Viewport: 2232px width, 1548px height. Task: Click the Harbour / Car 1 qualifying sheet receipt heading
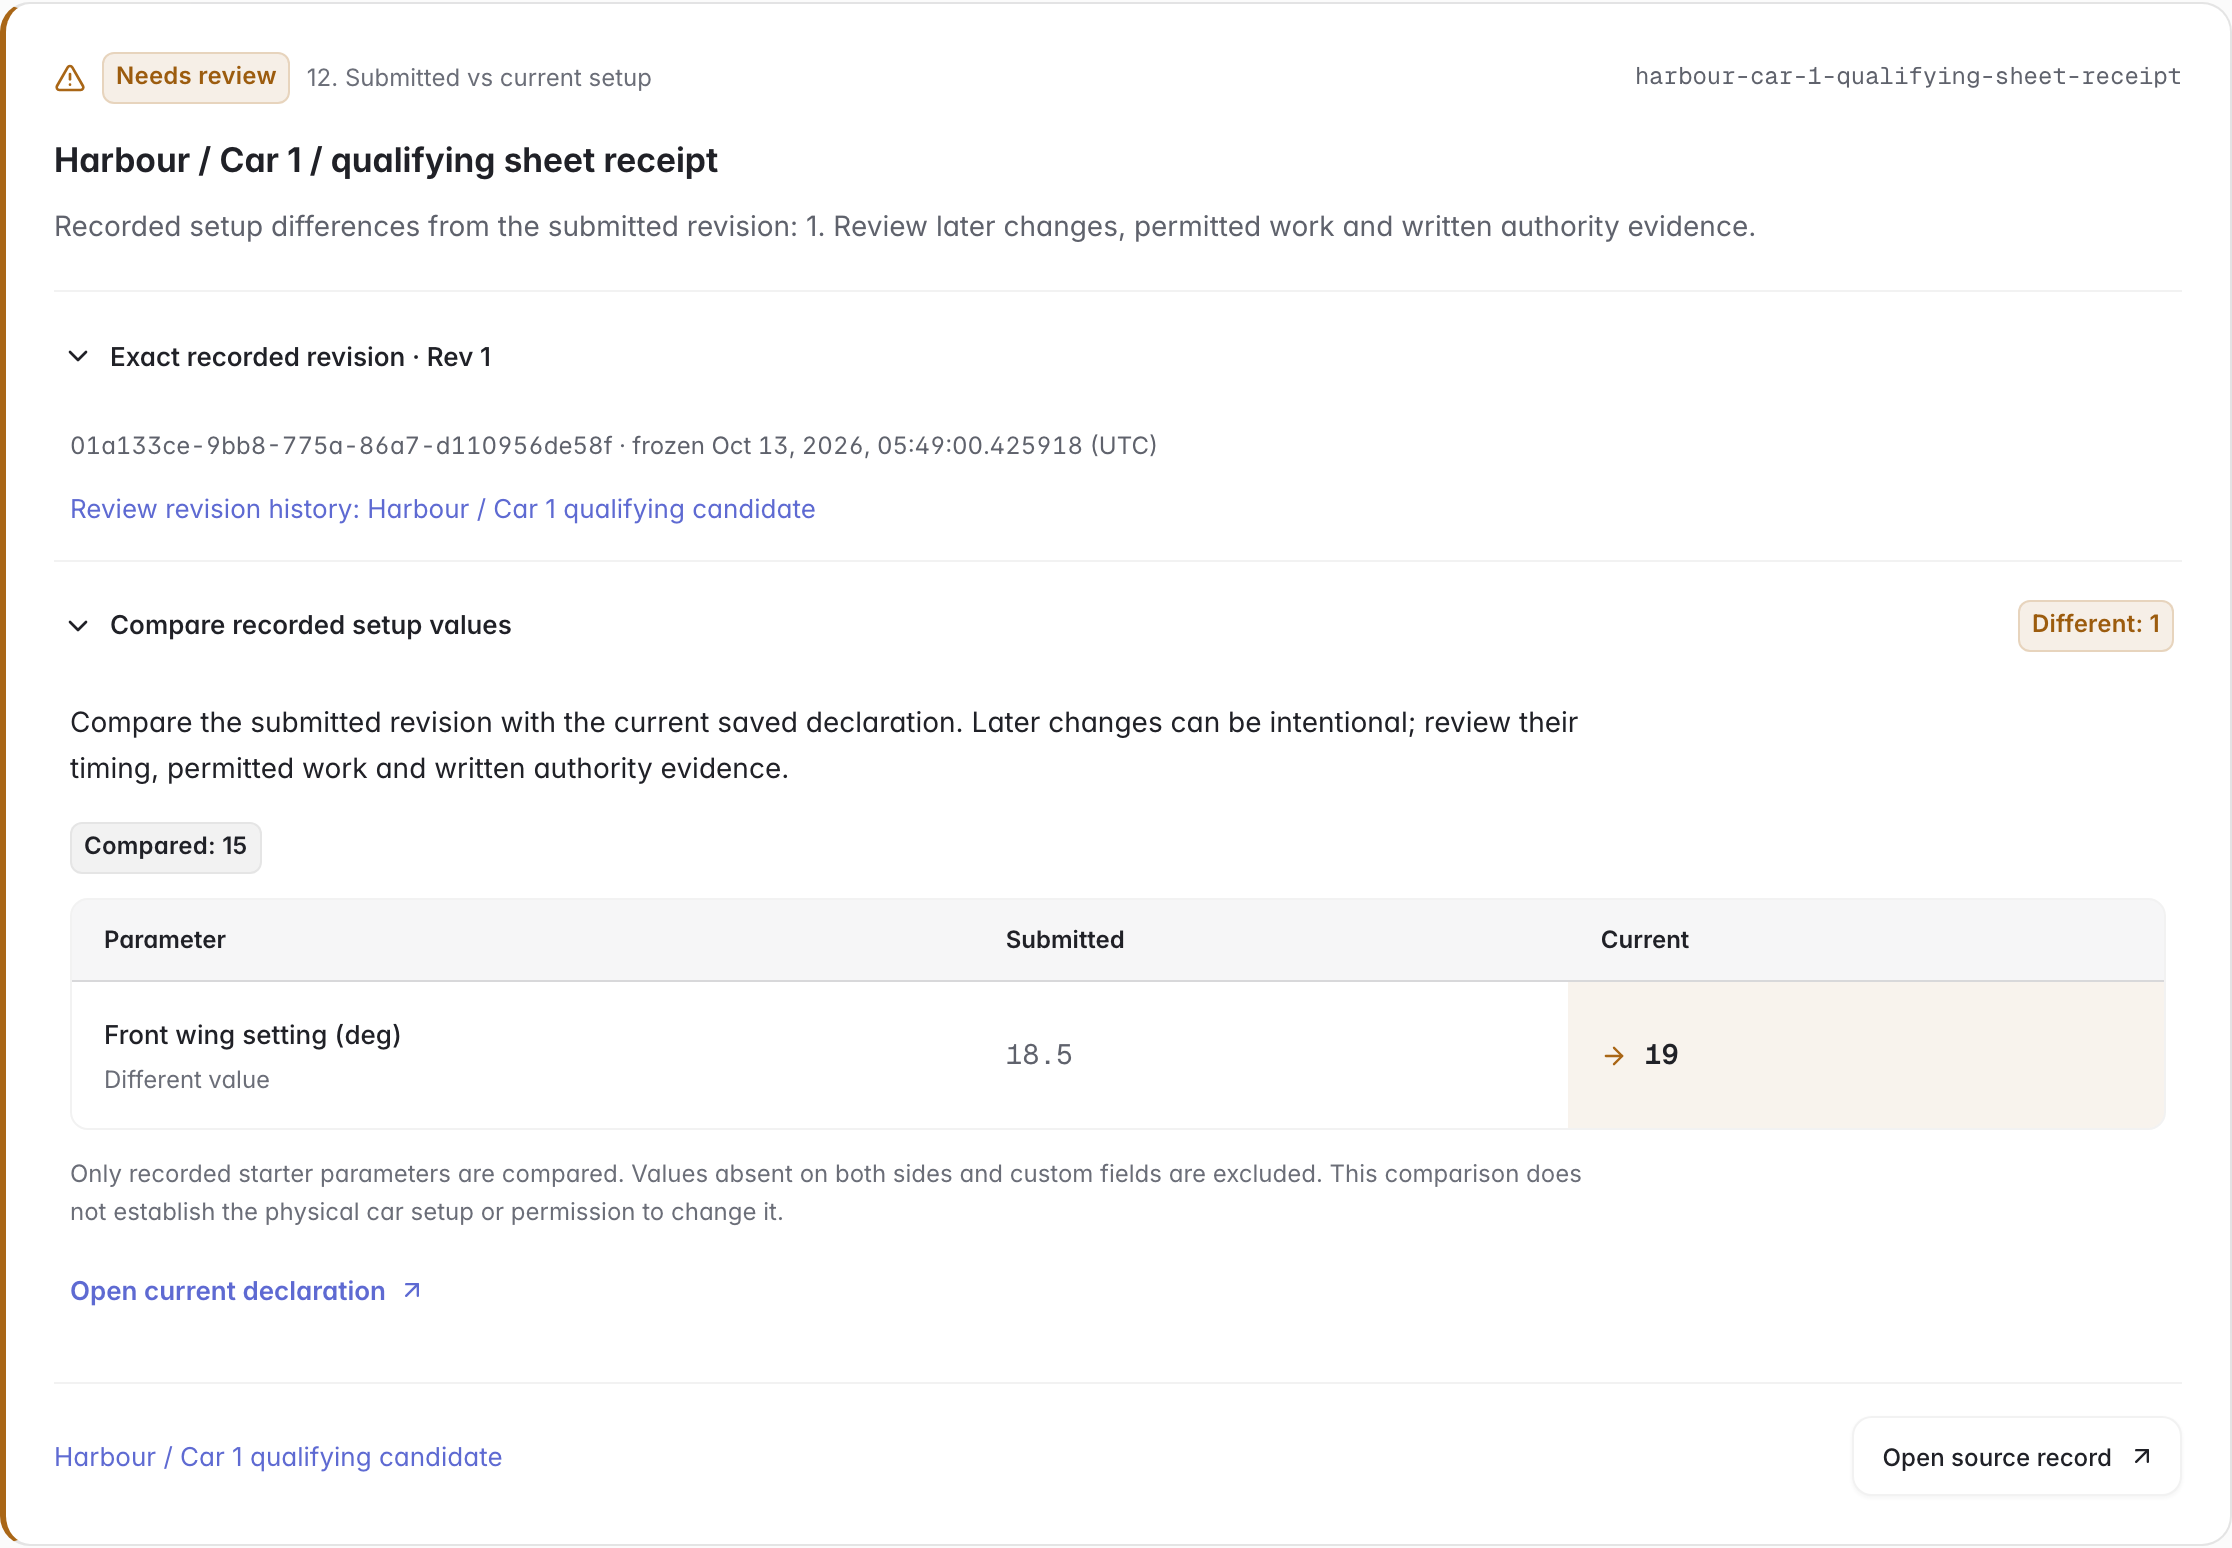coord(386,160)
